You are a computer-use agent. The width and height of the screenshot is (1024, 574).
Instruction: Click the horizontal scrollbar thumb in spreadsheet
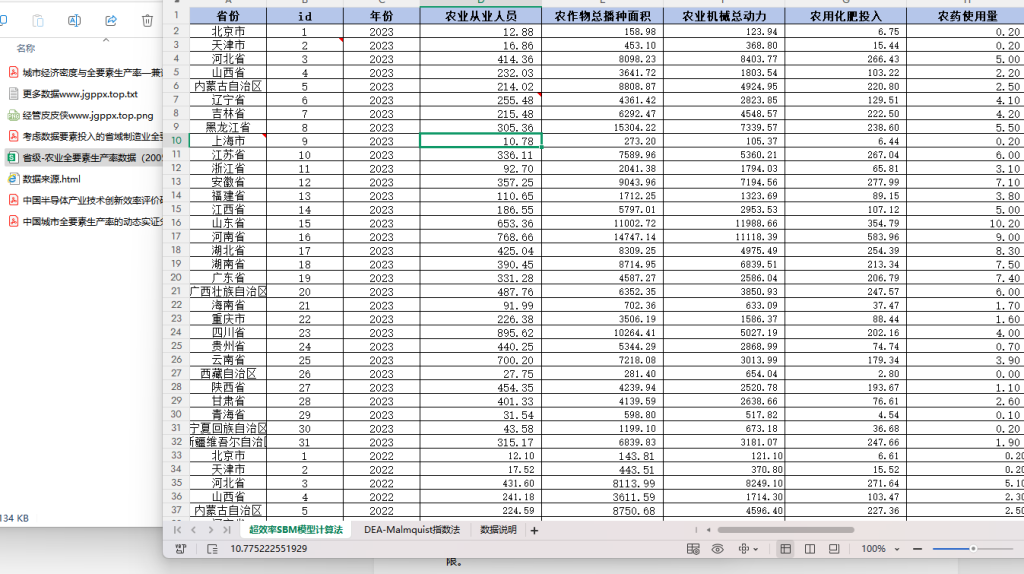[x=786, y=530]
